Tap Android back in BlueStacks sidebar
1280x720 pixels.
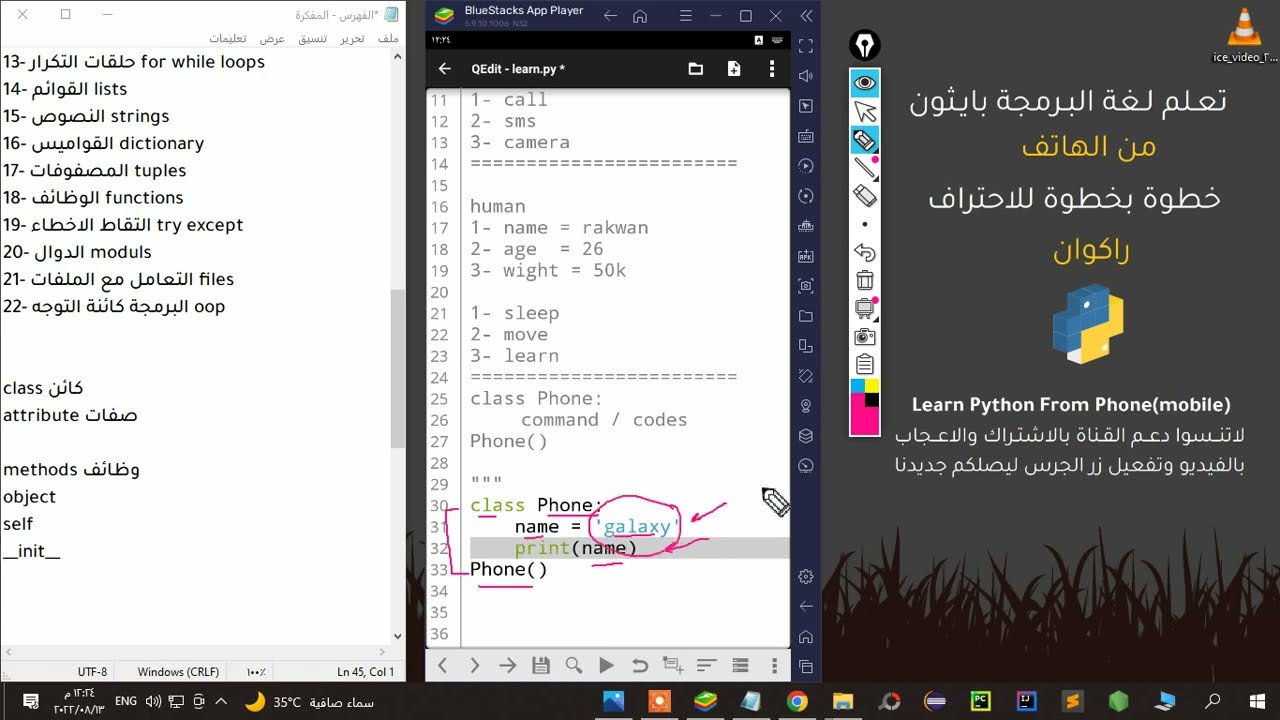pos(806,606)
